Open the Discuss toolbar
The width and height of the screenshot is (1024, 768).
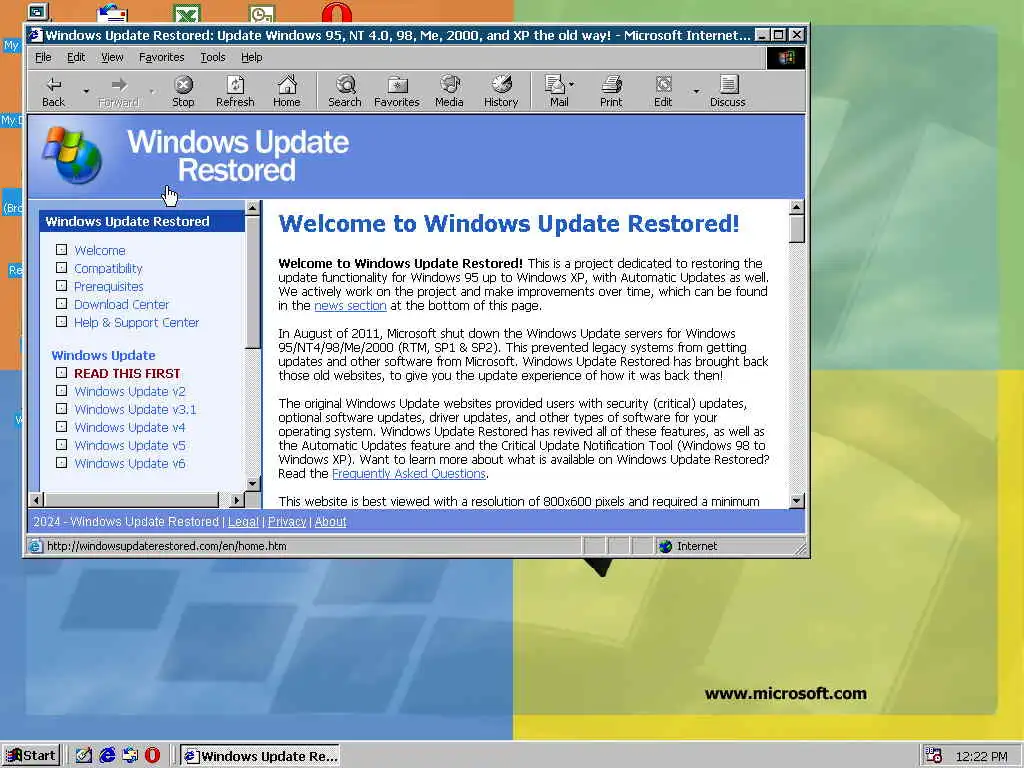(x=728, y=91)
